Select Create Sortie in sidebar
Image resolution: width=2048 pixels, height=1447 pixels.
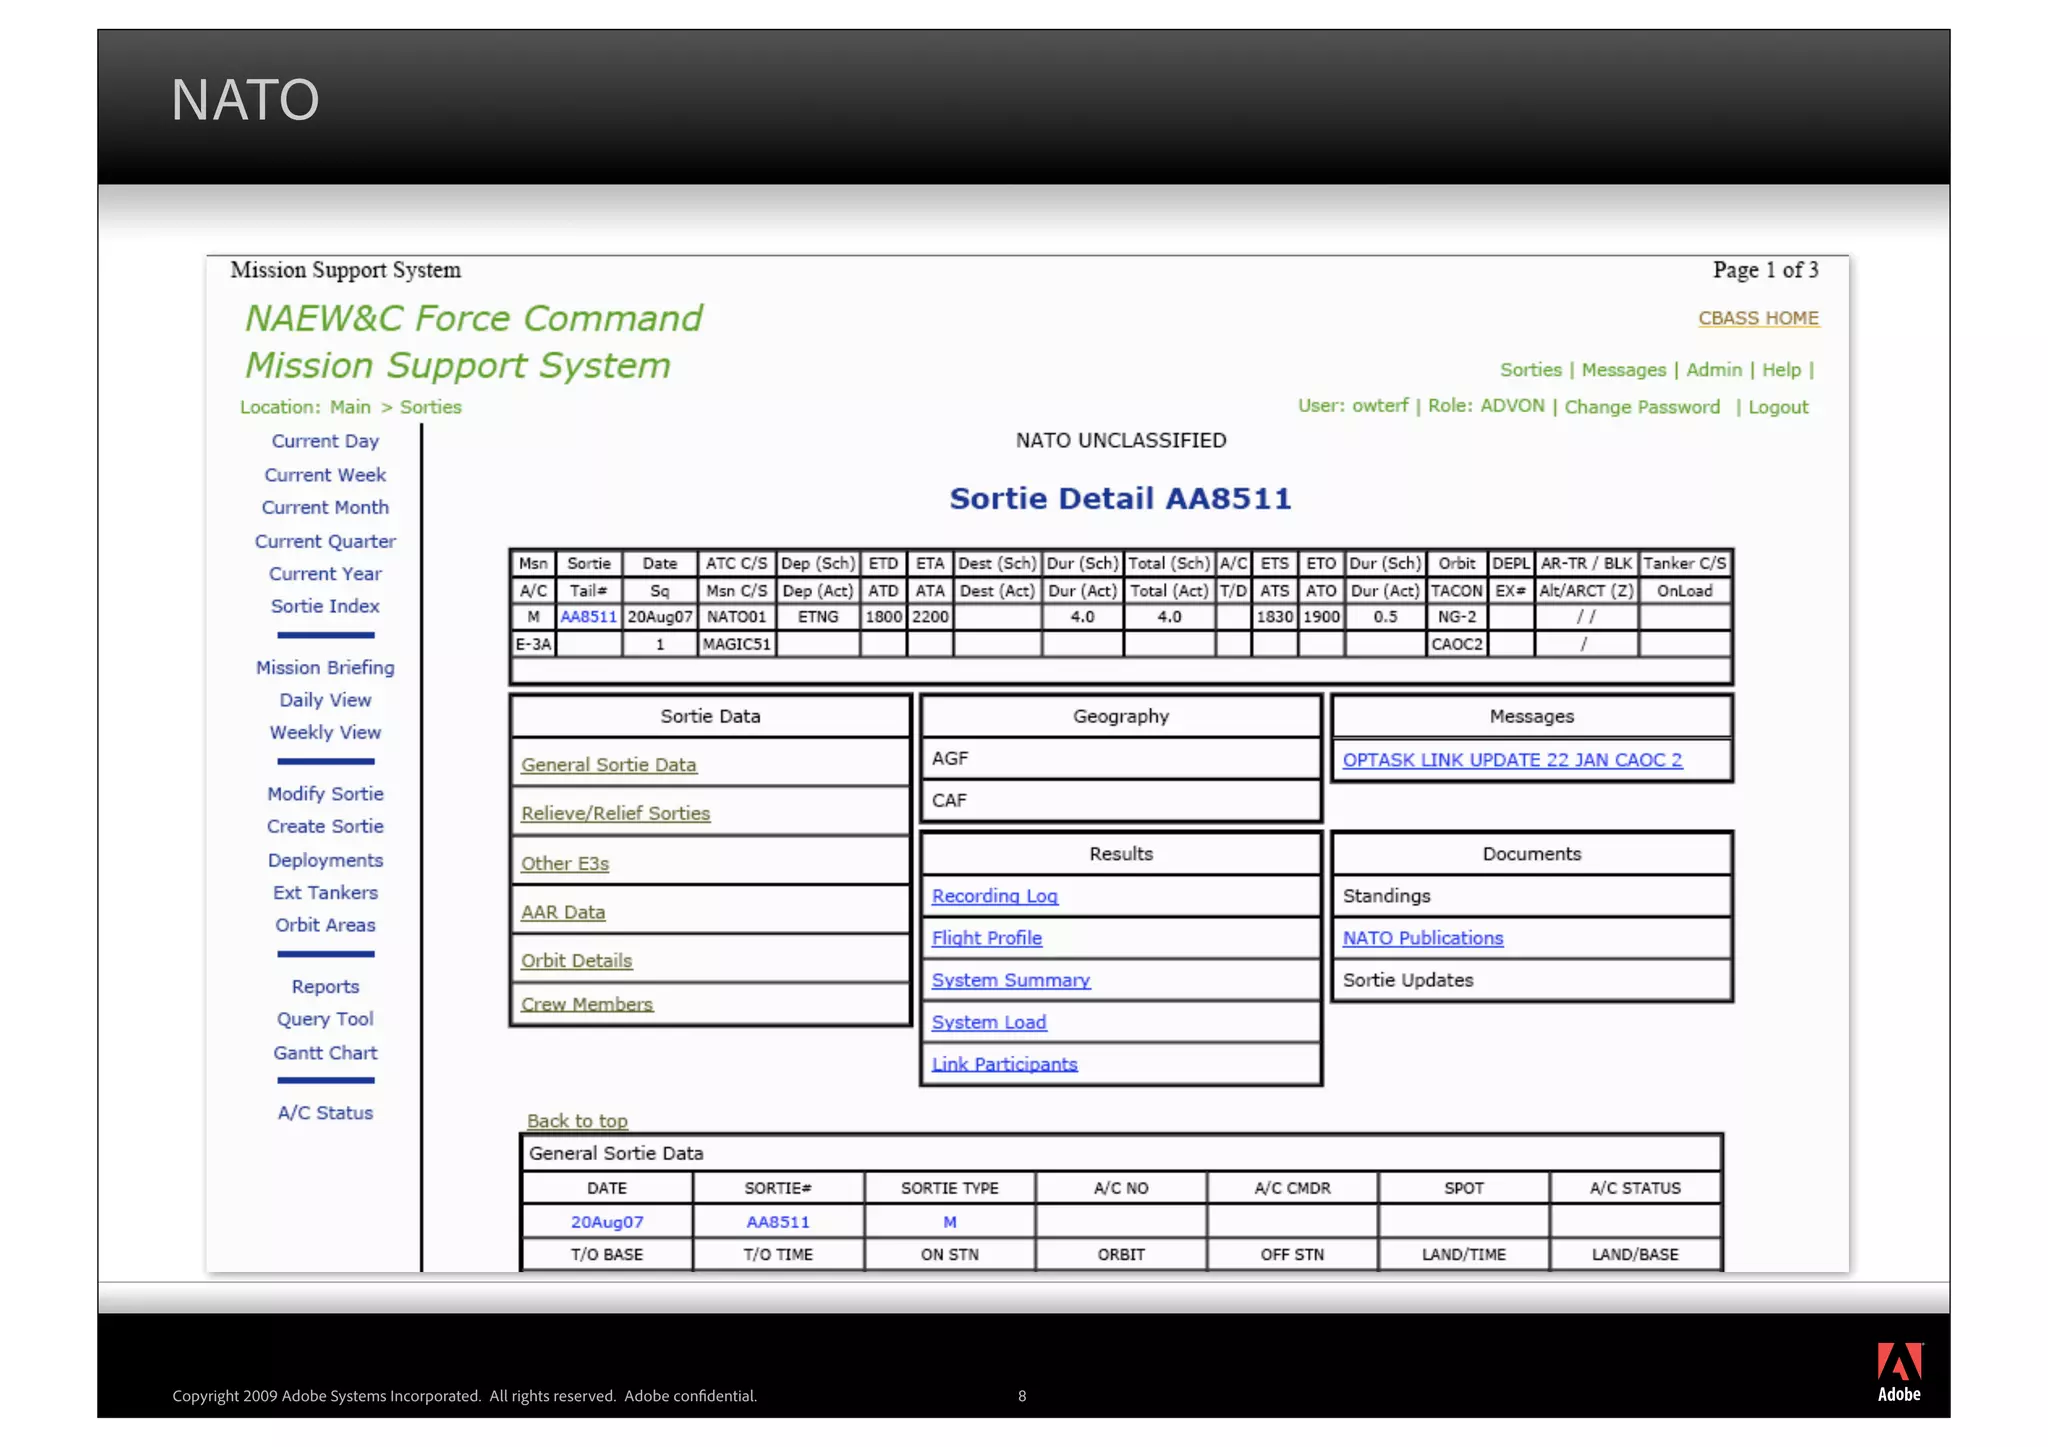pos(325,826)
